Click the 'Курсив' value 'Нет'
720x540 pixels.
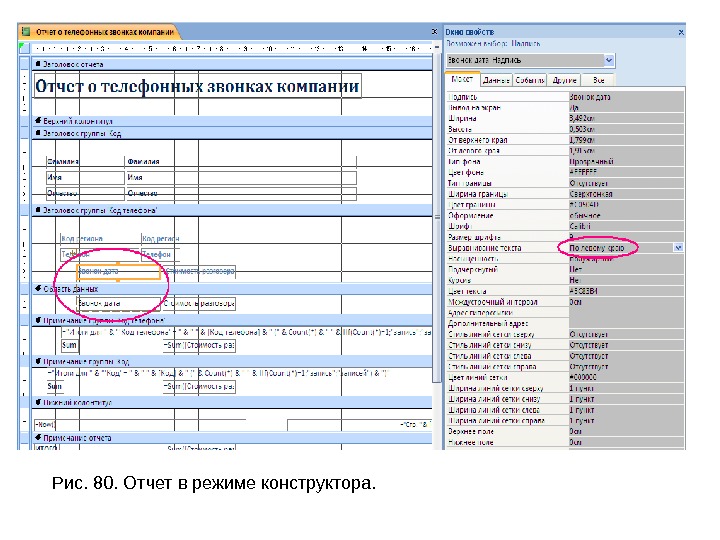tap(626, 280)
